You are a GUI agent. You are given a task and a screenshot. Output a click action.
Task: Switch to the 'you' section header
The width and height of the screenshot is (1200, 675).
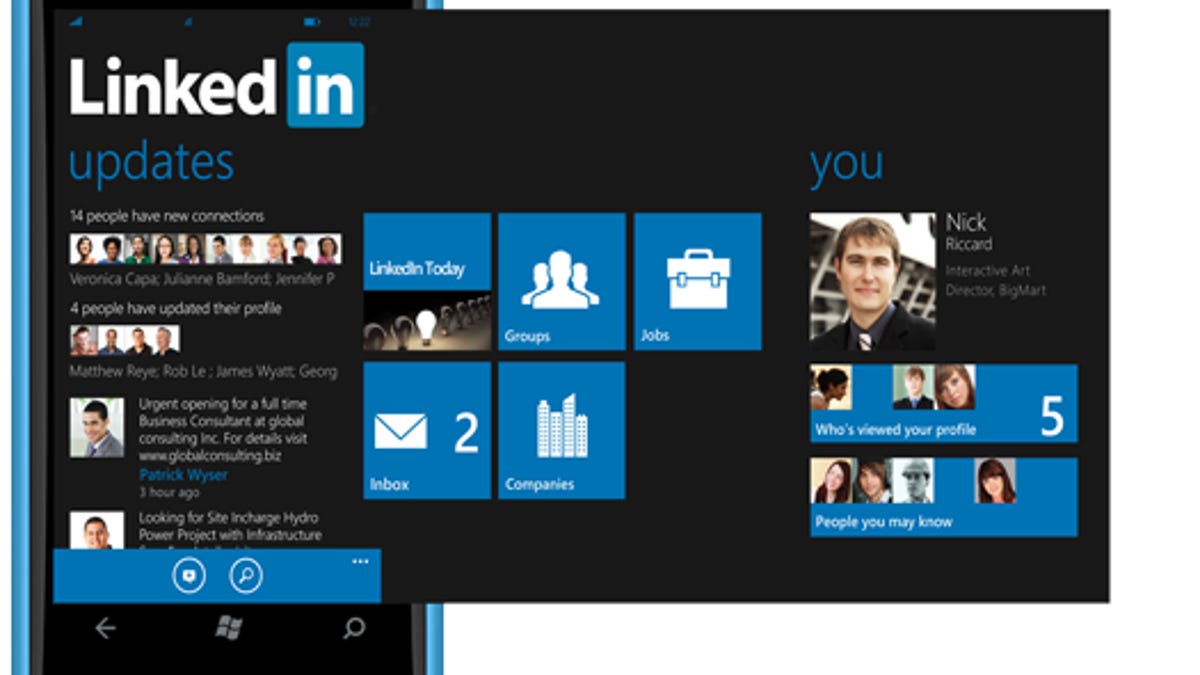tap(846, 165)
